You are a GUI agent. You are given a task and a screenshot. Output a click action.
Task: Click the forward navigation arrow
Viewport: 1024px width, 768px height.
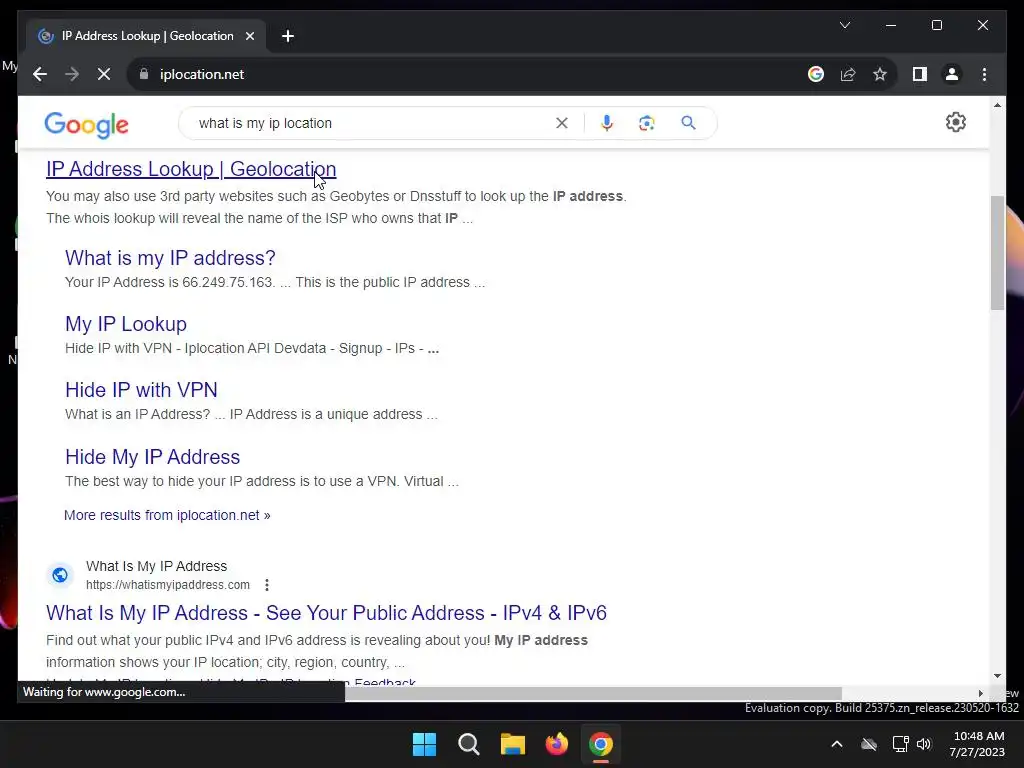(72, 74)
